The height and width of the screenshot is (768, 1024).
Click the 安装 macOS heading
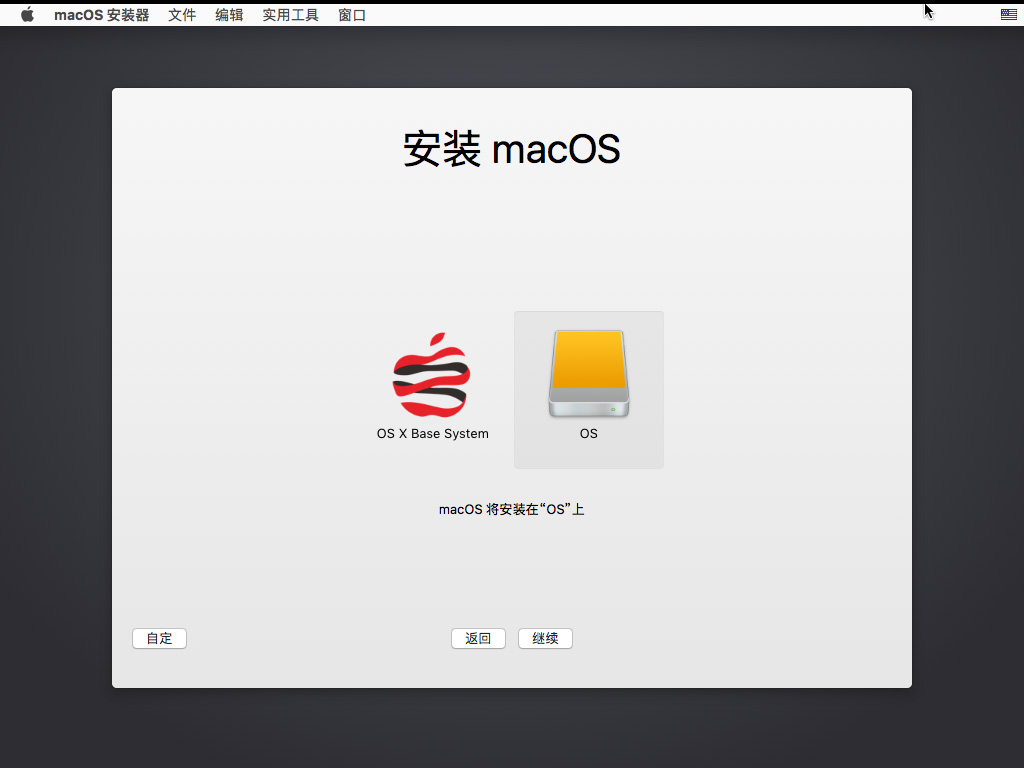click(x=511, y=149)
